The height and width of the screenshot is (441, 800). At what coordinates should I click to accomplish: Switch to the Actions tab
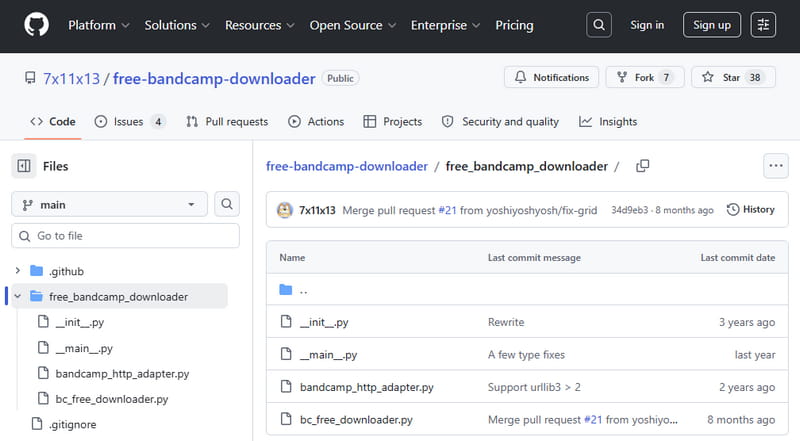[x=316, y=121]
